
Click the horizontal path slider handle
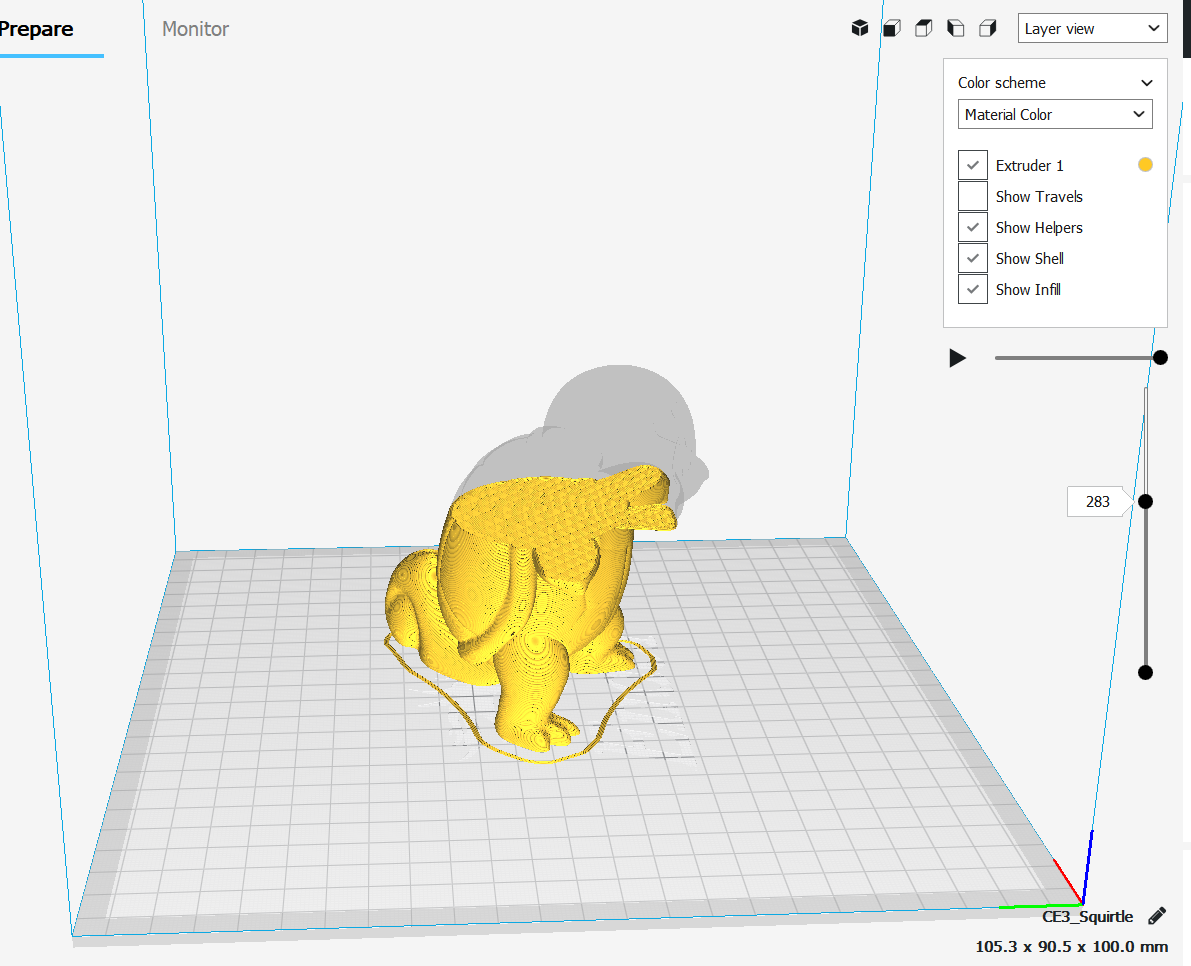[x=1160, y=358]
